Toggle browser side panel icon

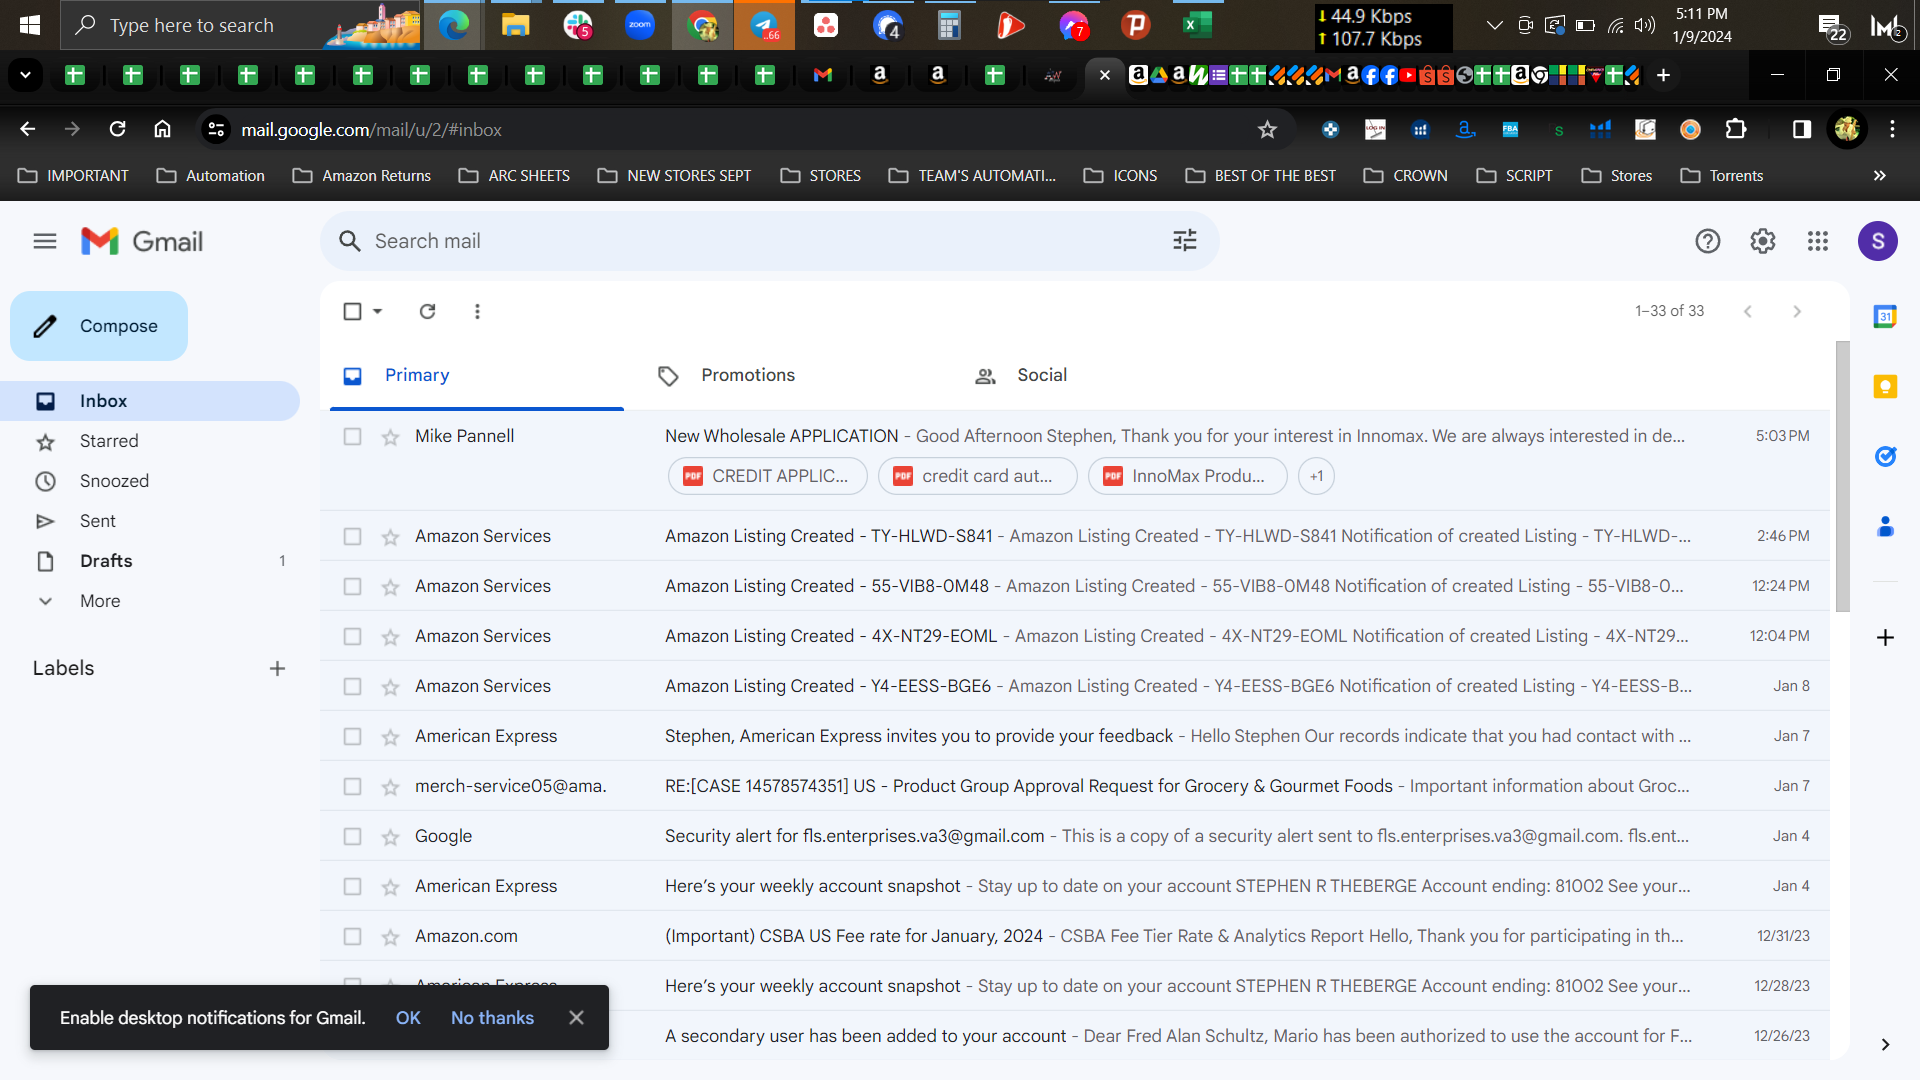pos(1801,129)
